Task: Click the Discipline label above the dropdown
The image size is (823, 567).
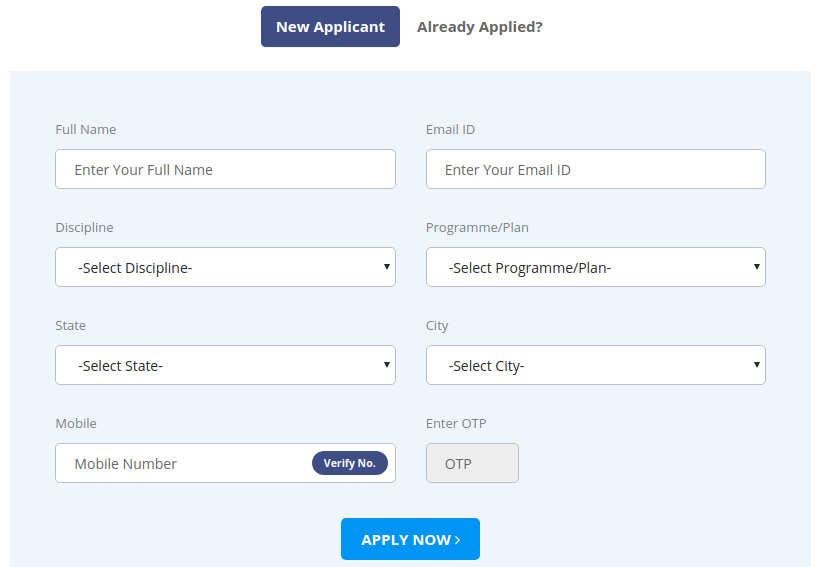Action: click(x=85, y=227)
